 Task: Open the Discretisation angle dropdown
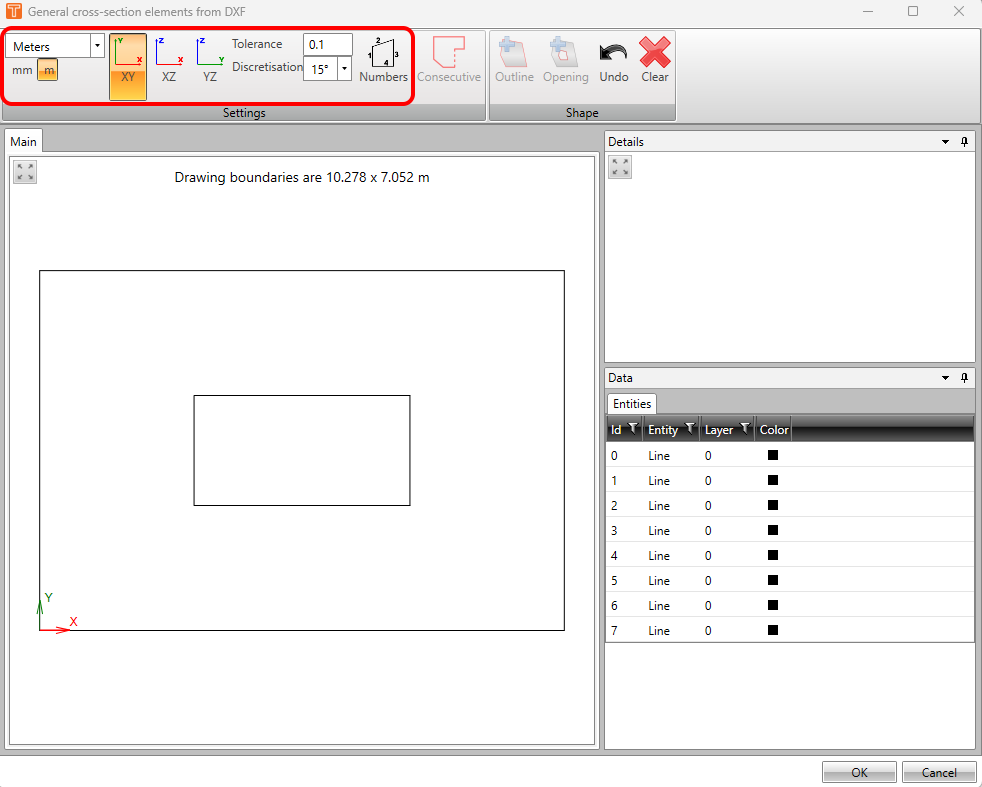344,70
